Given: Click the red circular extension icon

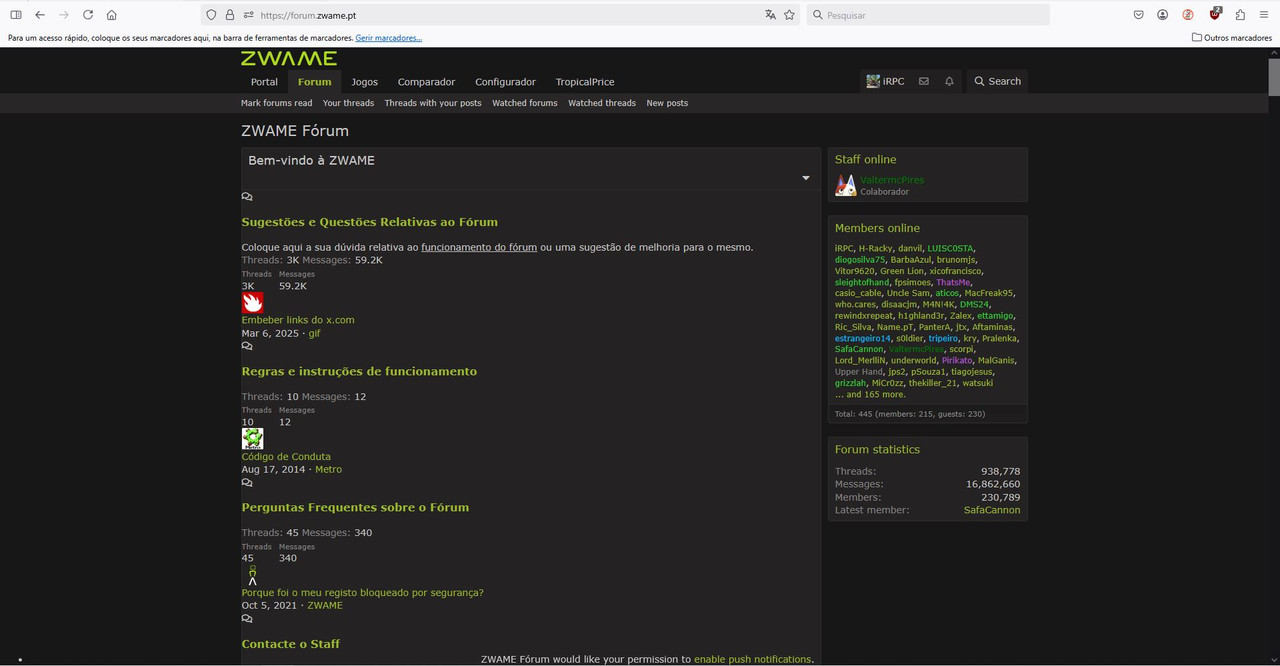Looking at the screenshot, I should pos(1188,15).
